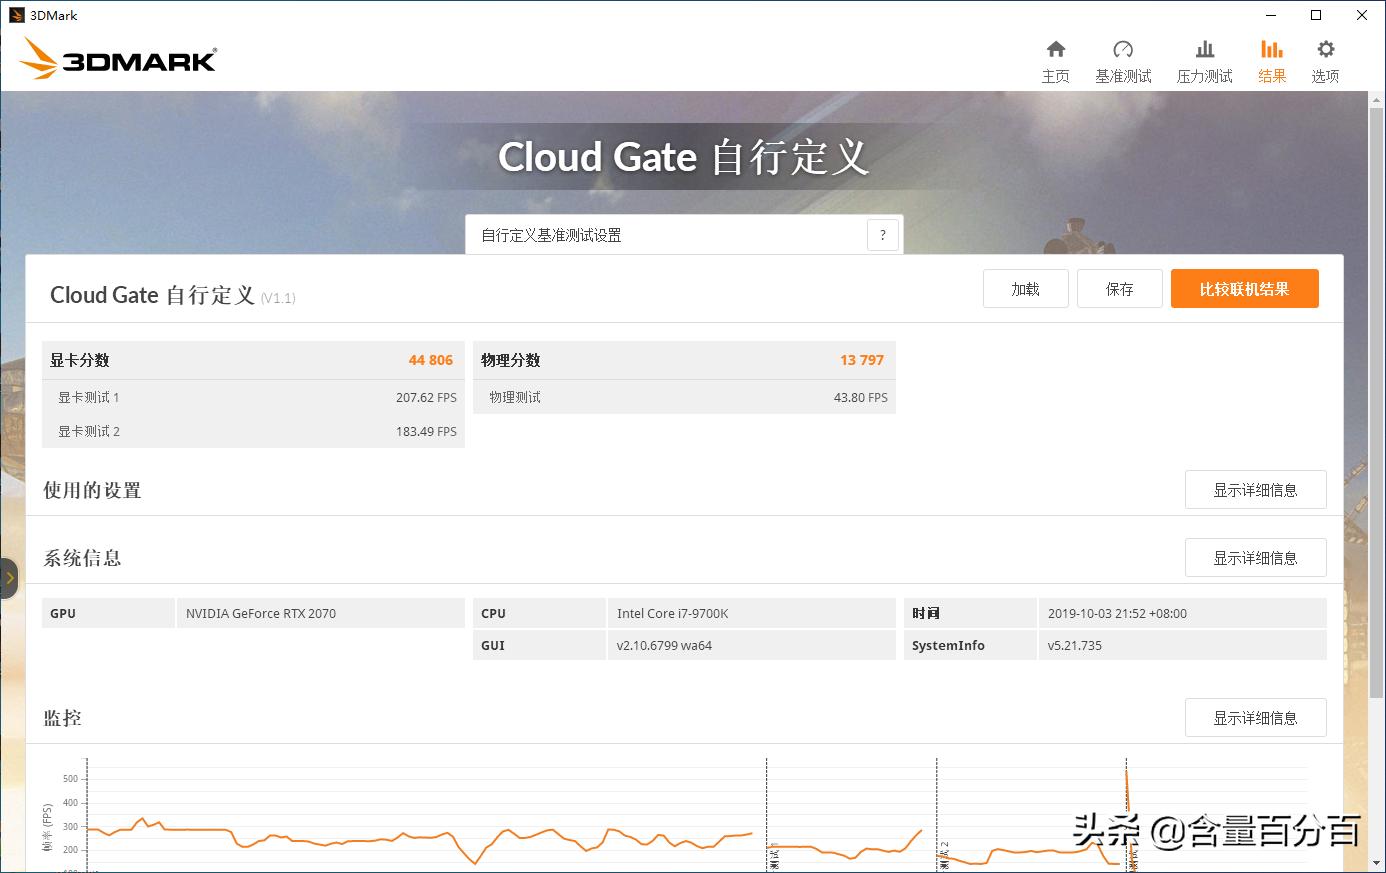
Task: Click the orange 结果 bar-chart icon
Action: [1271, 58]
